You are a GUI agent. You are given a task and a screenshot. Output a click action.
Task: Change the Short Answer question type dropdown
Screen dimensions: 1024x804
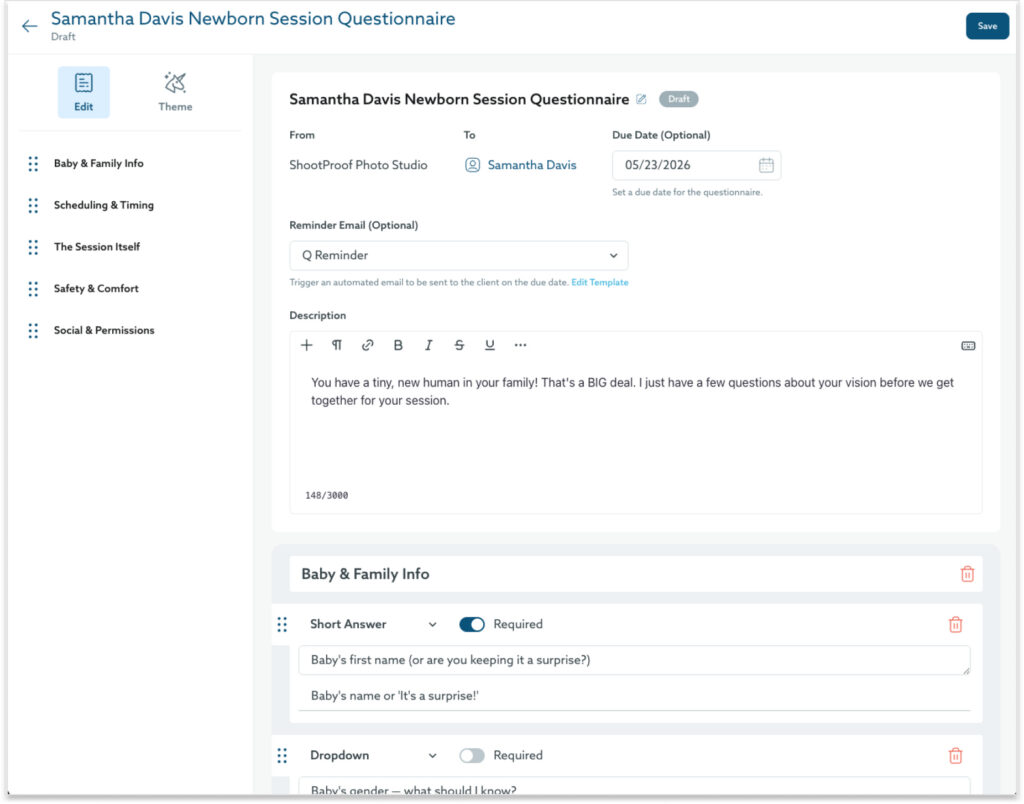373,624
